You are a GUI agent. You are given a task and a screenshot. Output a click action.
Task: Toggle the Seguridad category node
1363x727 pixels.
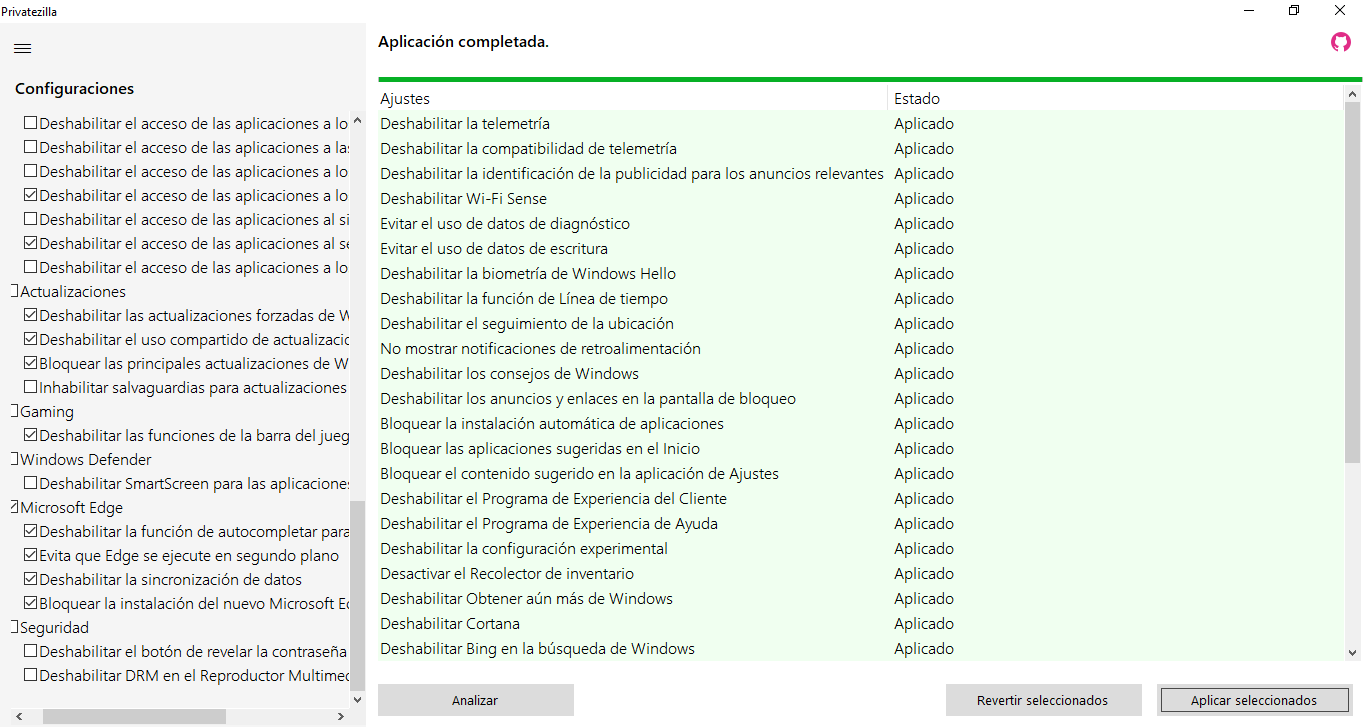pos(15,628)
